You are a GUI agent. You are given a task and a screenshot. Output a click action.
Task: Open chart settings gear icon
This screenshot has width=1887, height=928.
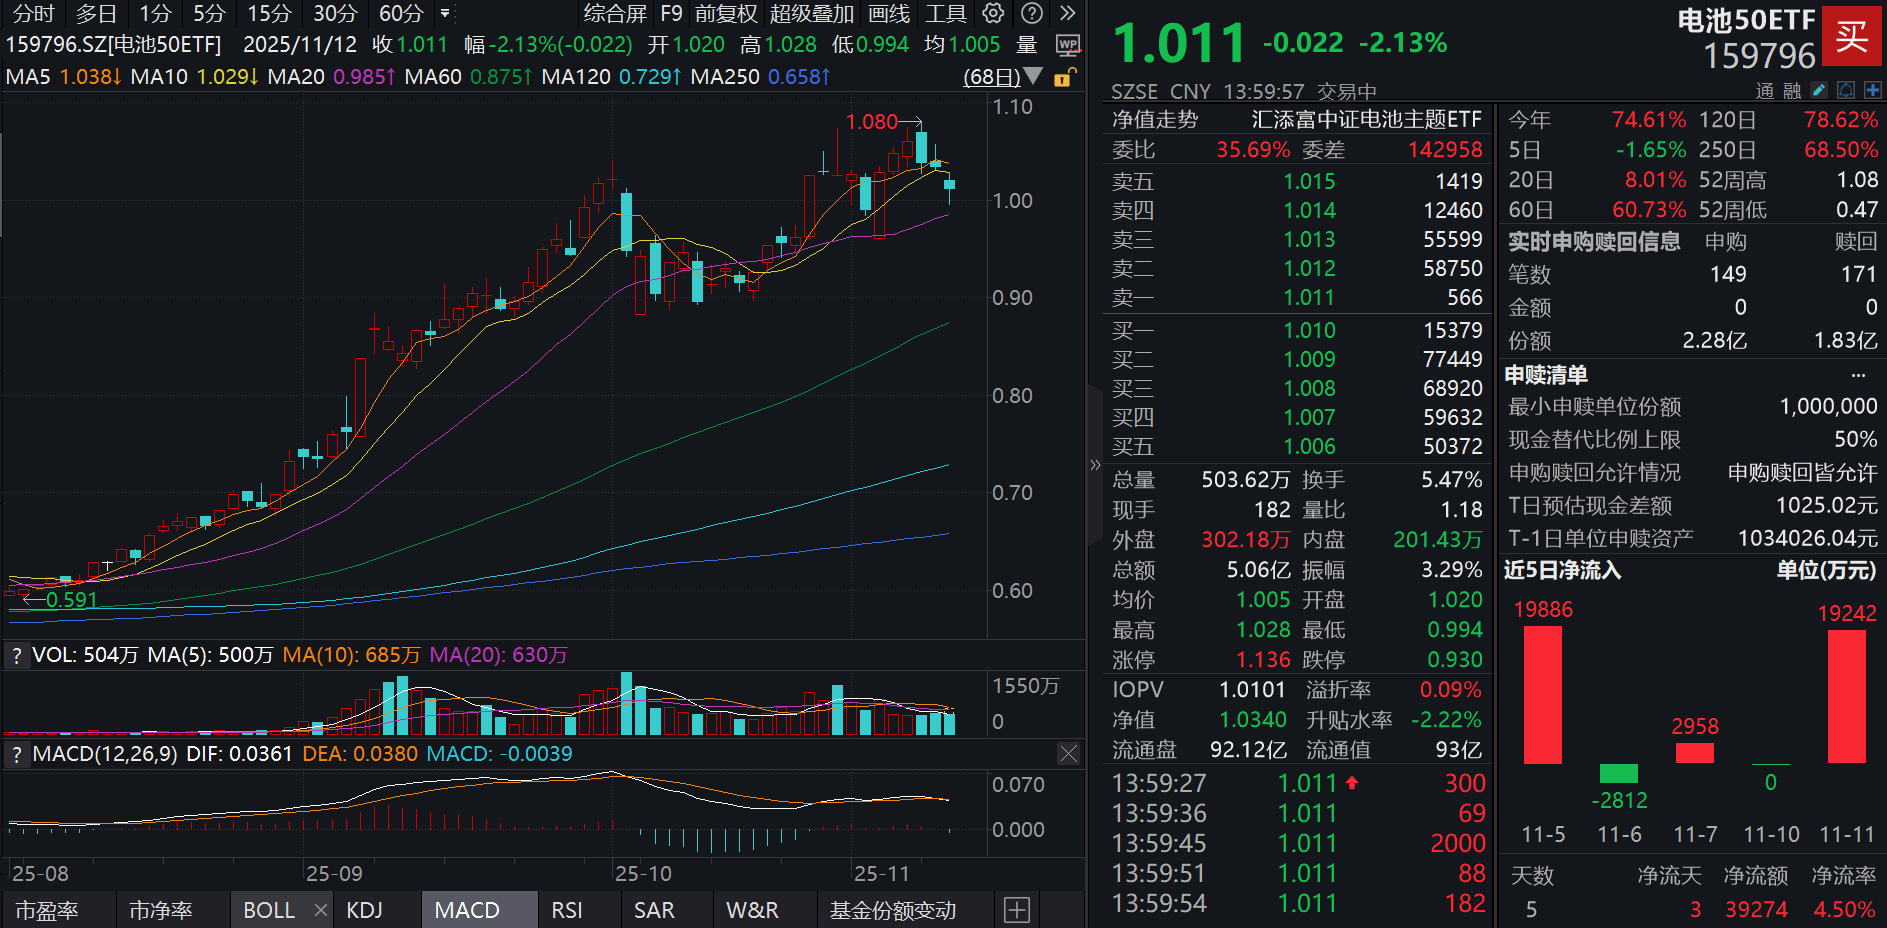click(x=993, y=13)
